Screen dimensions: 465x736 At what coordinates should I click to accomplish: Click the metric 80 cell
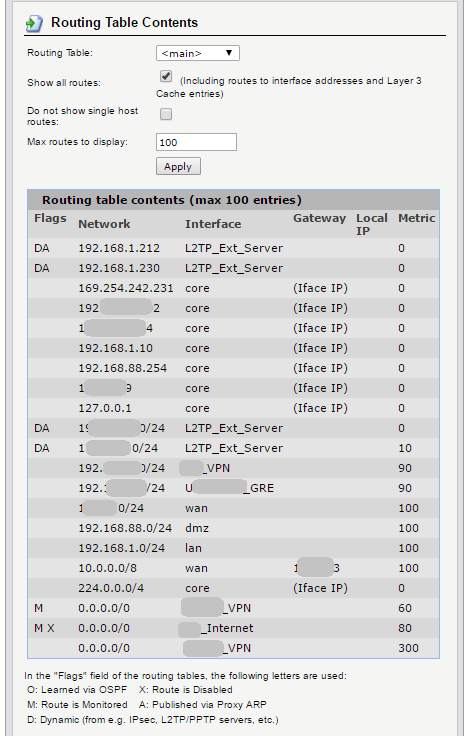[405, 629]
